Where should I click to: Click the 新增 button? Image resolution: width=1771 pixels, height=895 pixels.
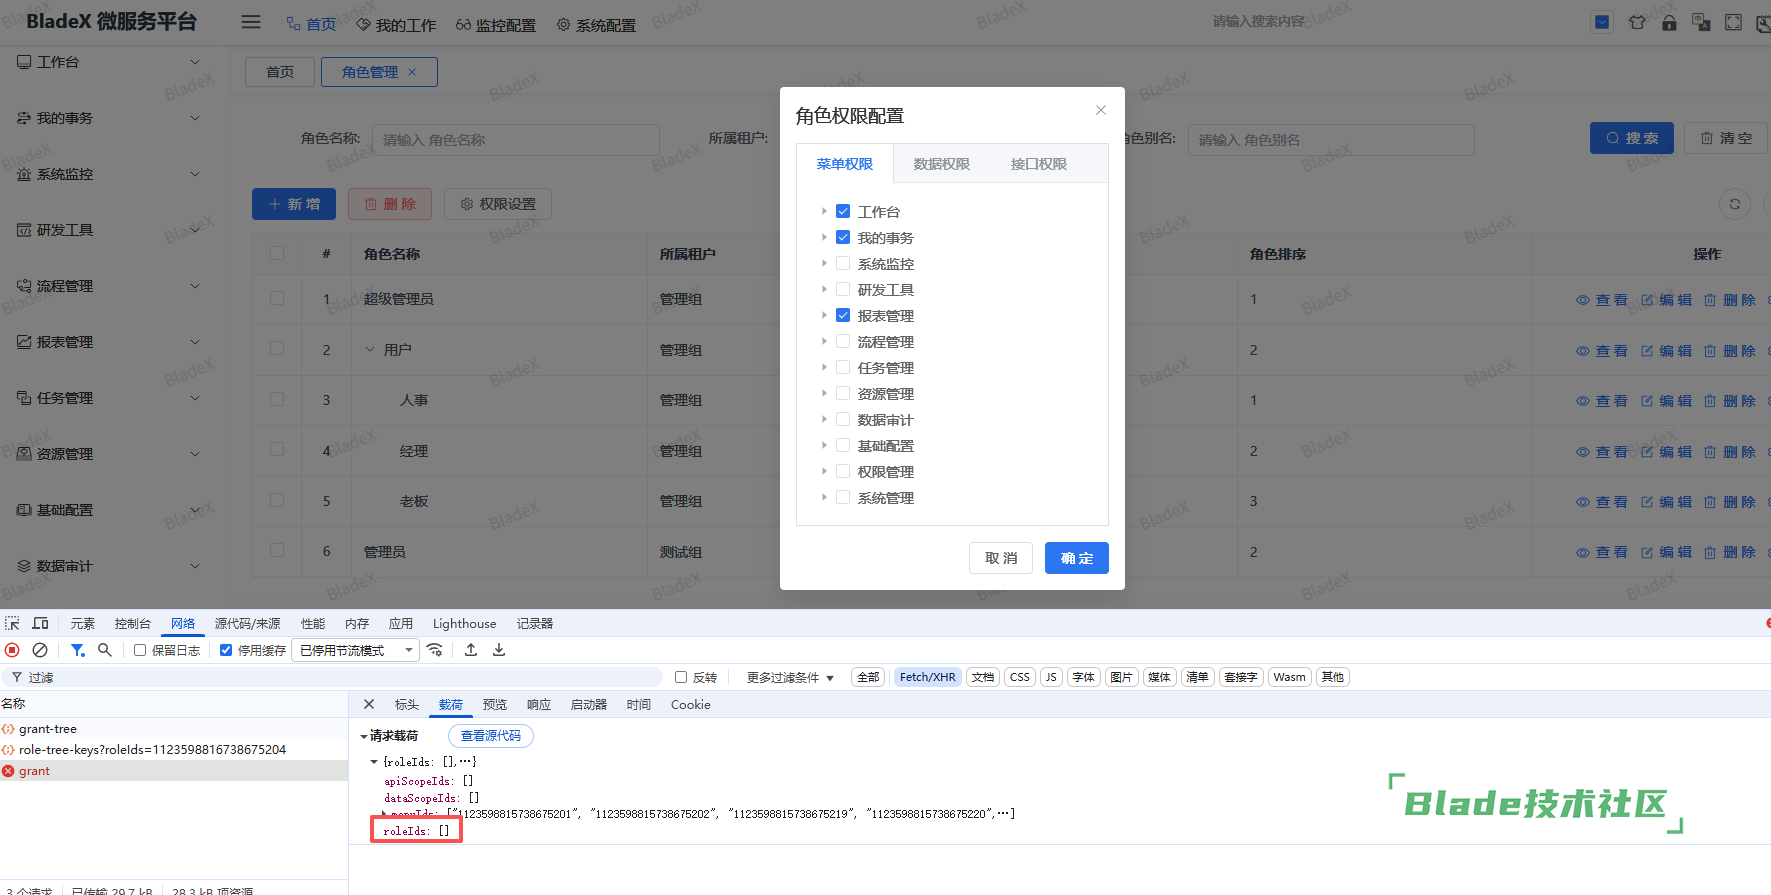[x=294, y=204]
